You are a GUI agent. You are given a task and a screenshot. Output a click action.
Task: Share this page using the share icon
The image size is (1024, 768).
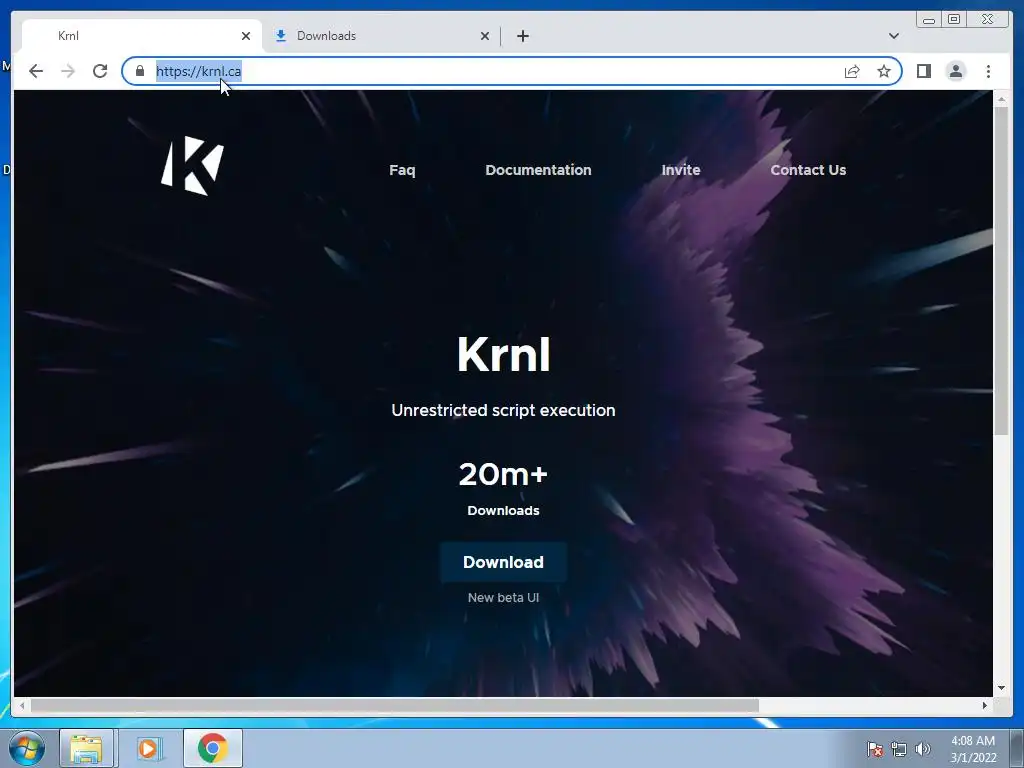[852, 71]
